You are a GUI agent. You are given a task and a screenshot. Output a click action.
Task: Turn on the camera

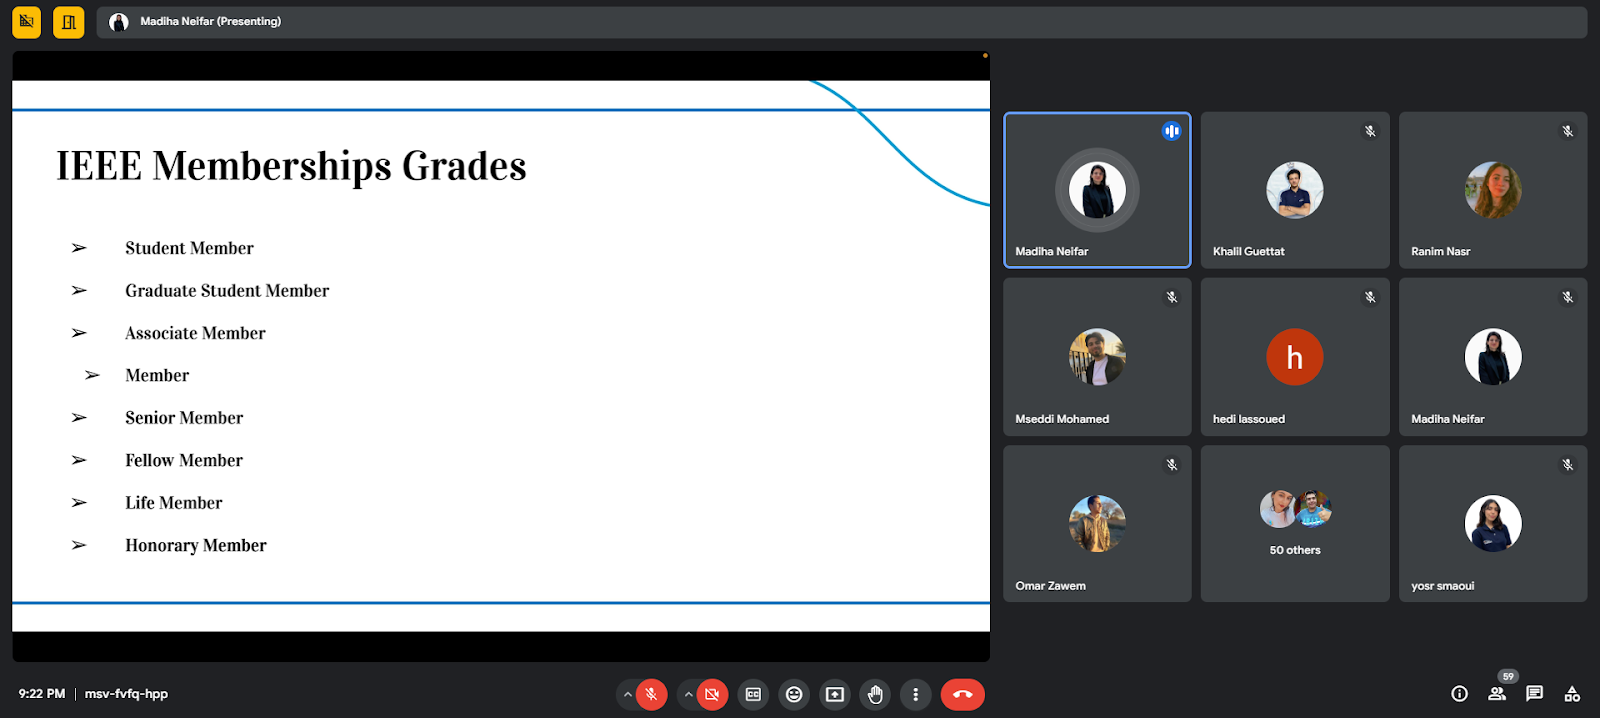[x=712, y=694]
